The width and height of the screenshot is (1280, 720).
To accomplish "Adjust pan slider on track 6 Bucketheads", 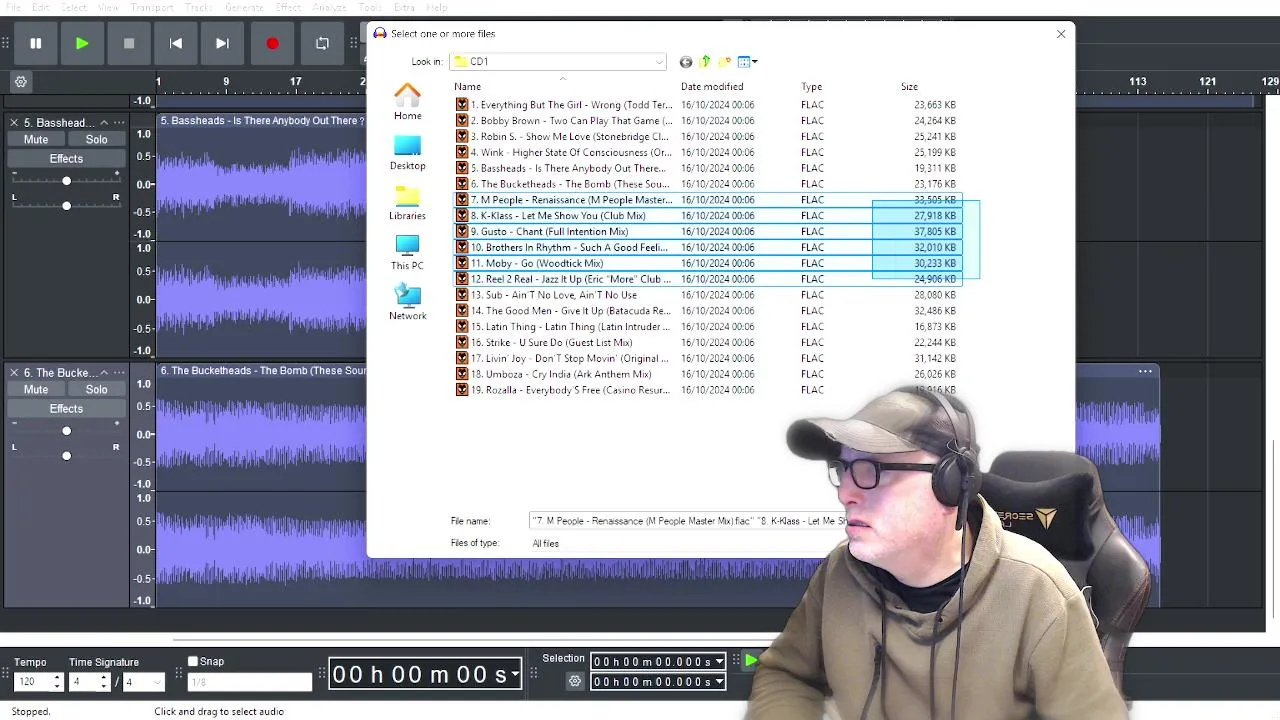I will click(66, 455).
